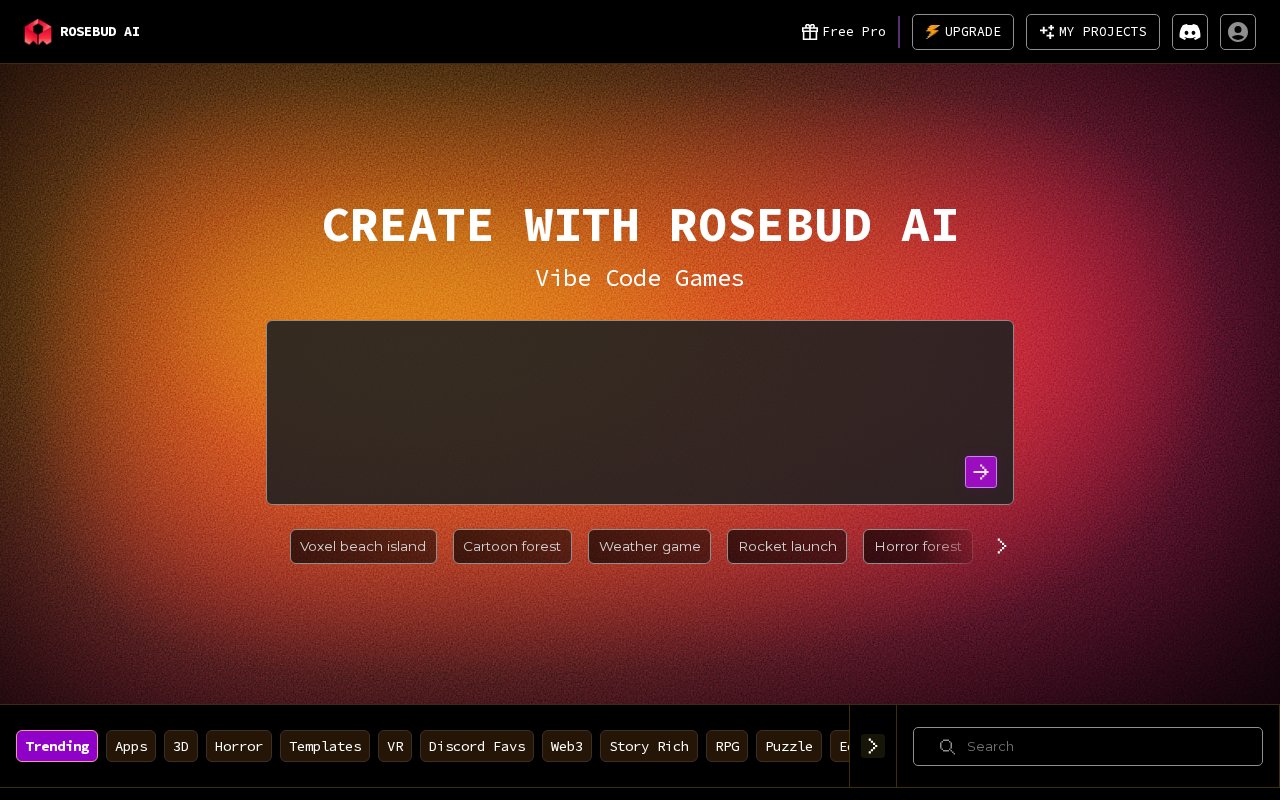Click the ROSEBUD AI brand name

click(x=100, y=32)
